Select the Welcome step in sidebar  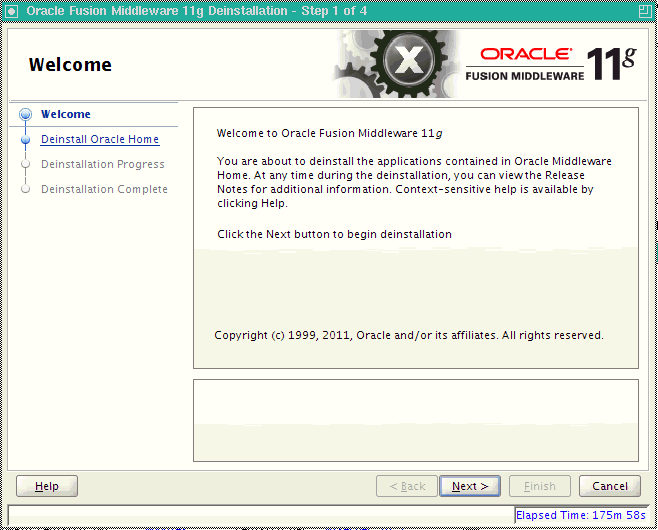(65, 114)
